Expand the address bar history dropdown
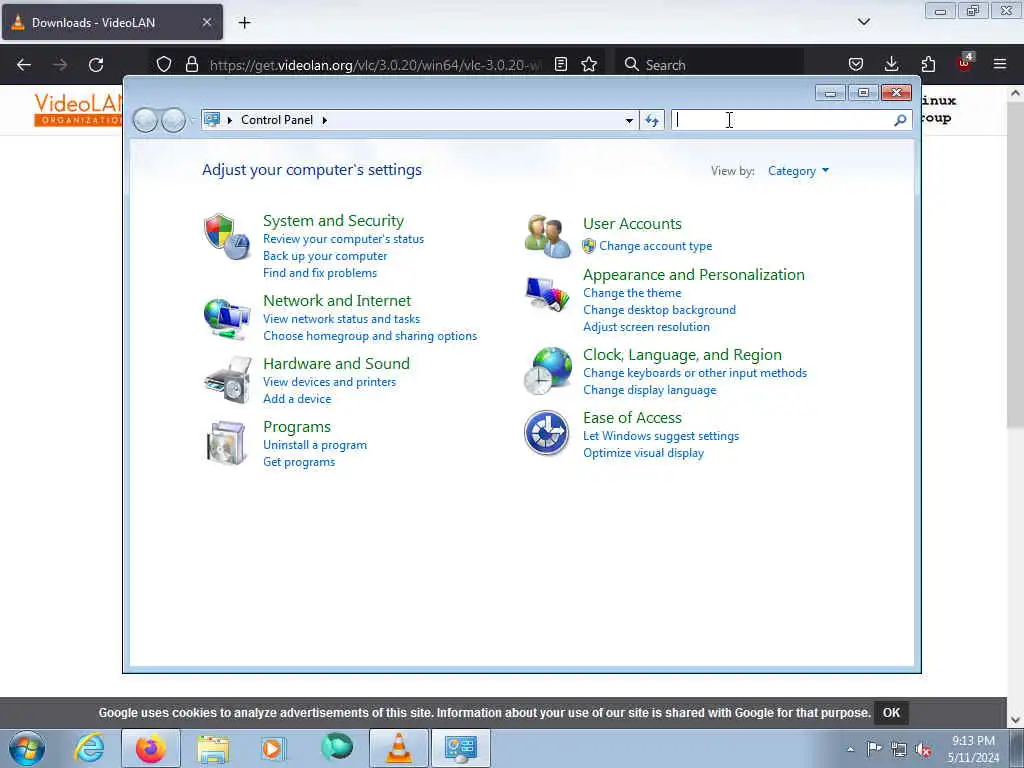1024x768 pixels. click(x=629, y=120)
